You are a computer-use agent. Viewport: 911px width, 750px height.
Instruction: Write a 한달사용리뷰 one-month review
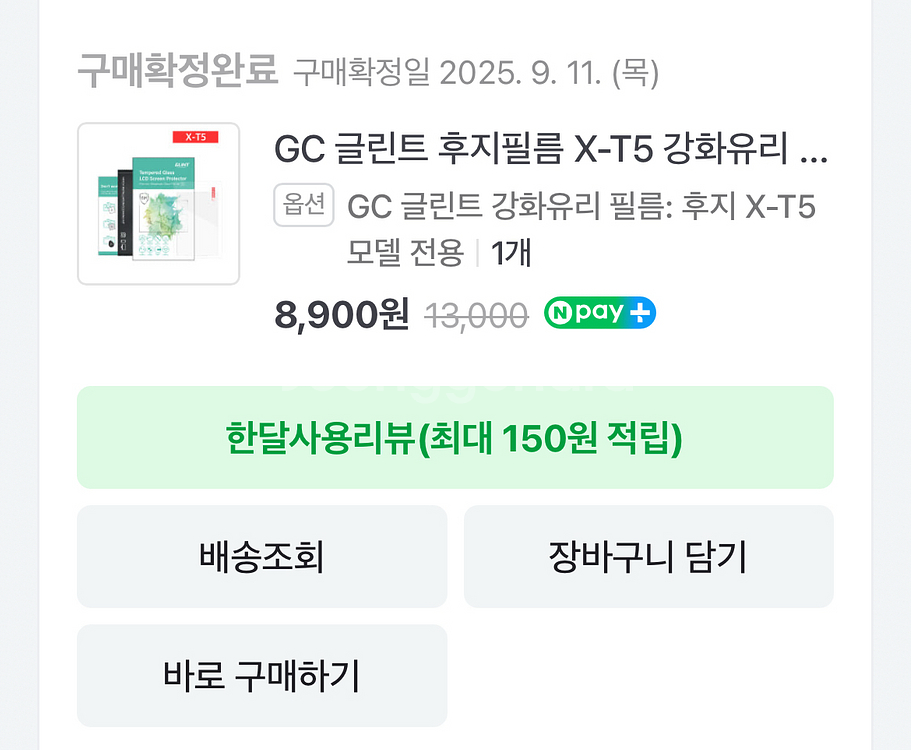[x=455, y=438]
